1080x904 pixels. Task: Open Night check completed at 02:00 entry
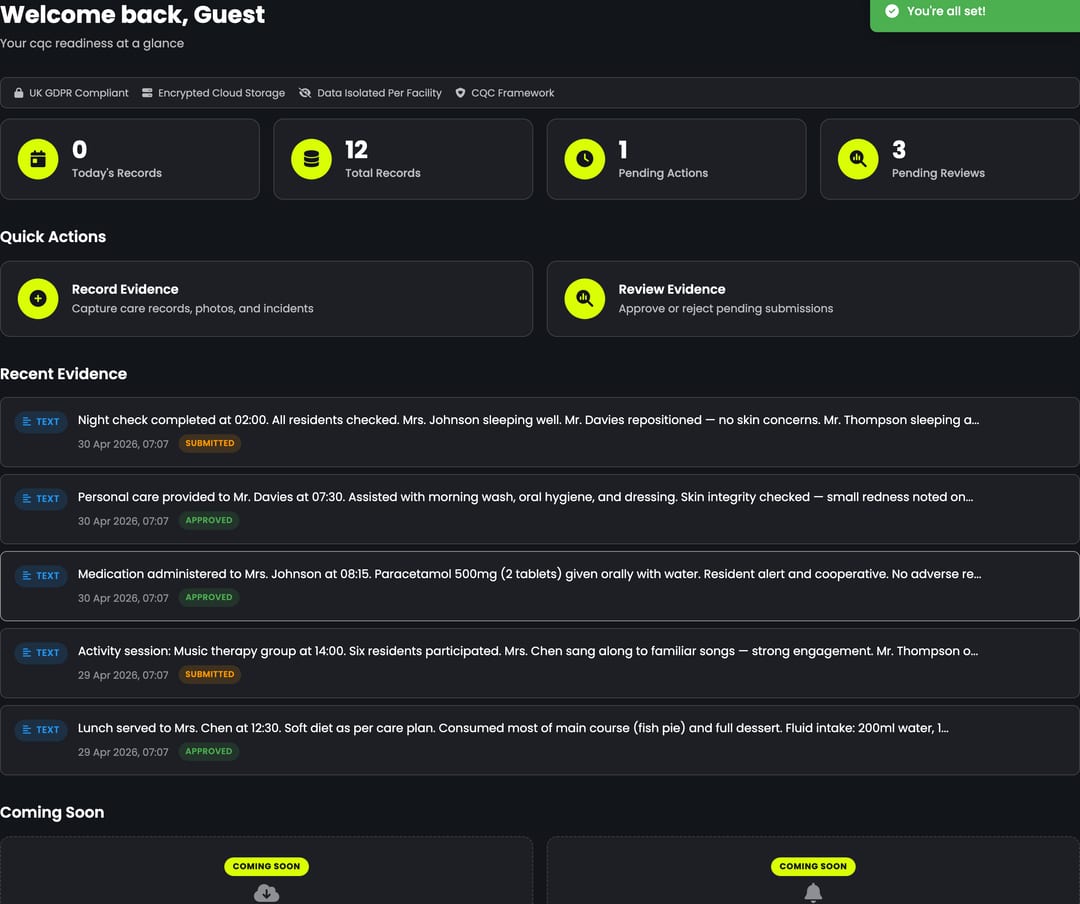tap(540, 432)
